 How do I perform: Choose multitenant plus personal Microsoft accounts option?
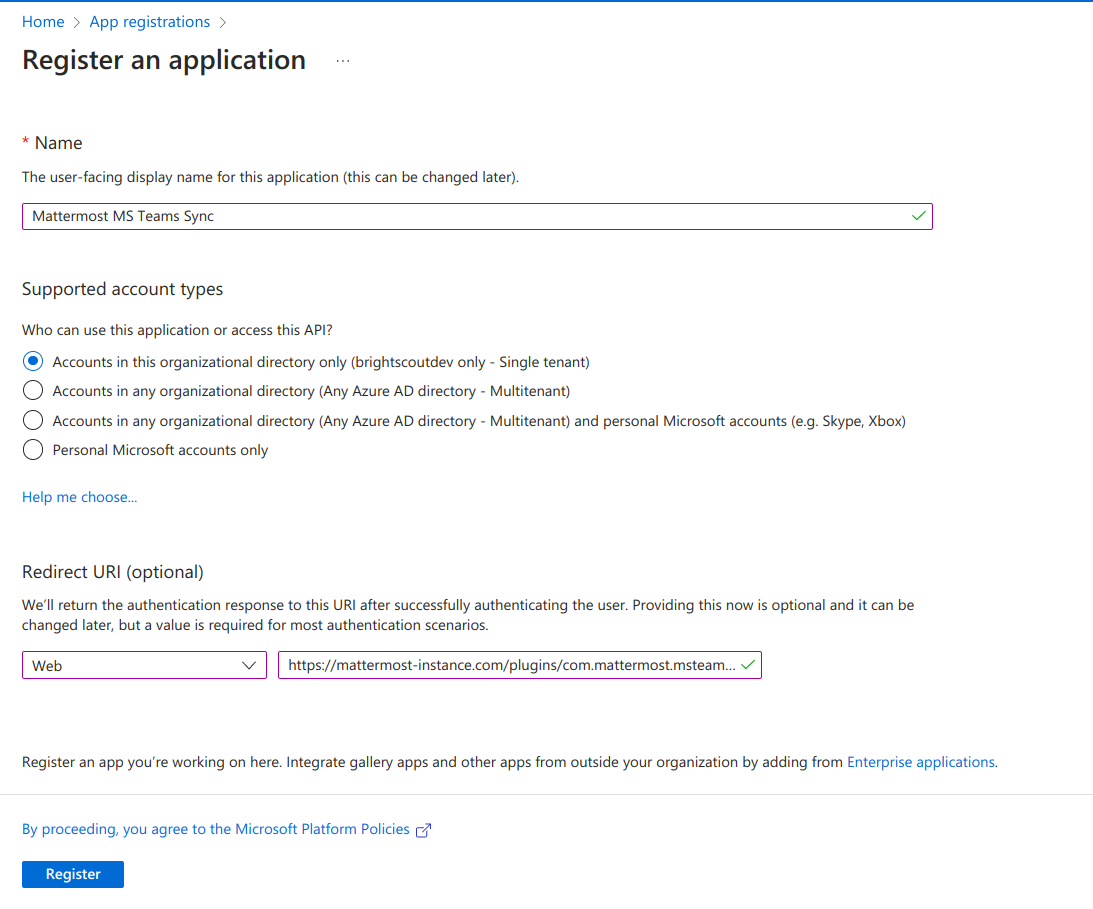tap(32, 420)
